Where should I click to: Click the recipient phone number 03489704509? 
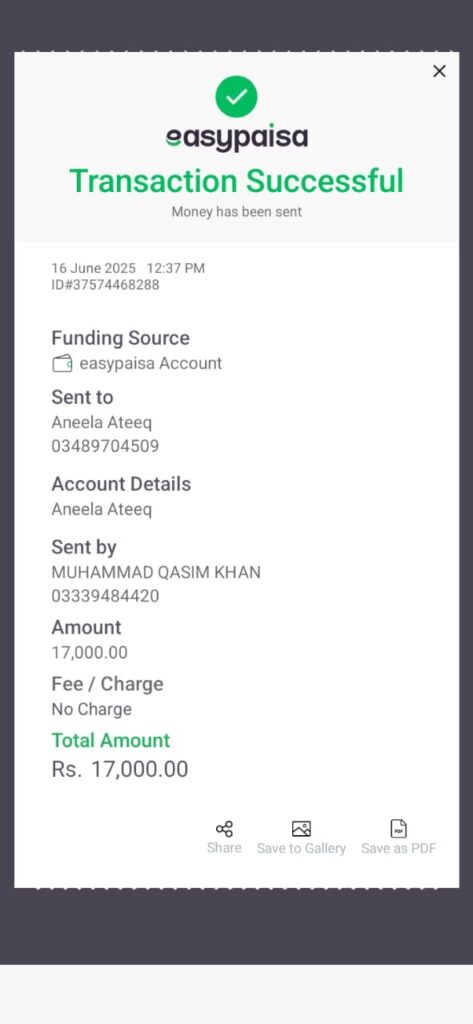[x=105, y=447]
